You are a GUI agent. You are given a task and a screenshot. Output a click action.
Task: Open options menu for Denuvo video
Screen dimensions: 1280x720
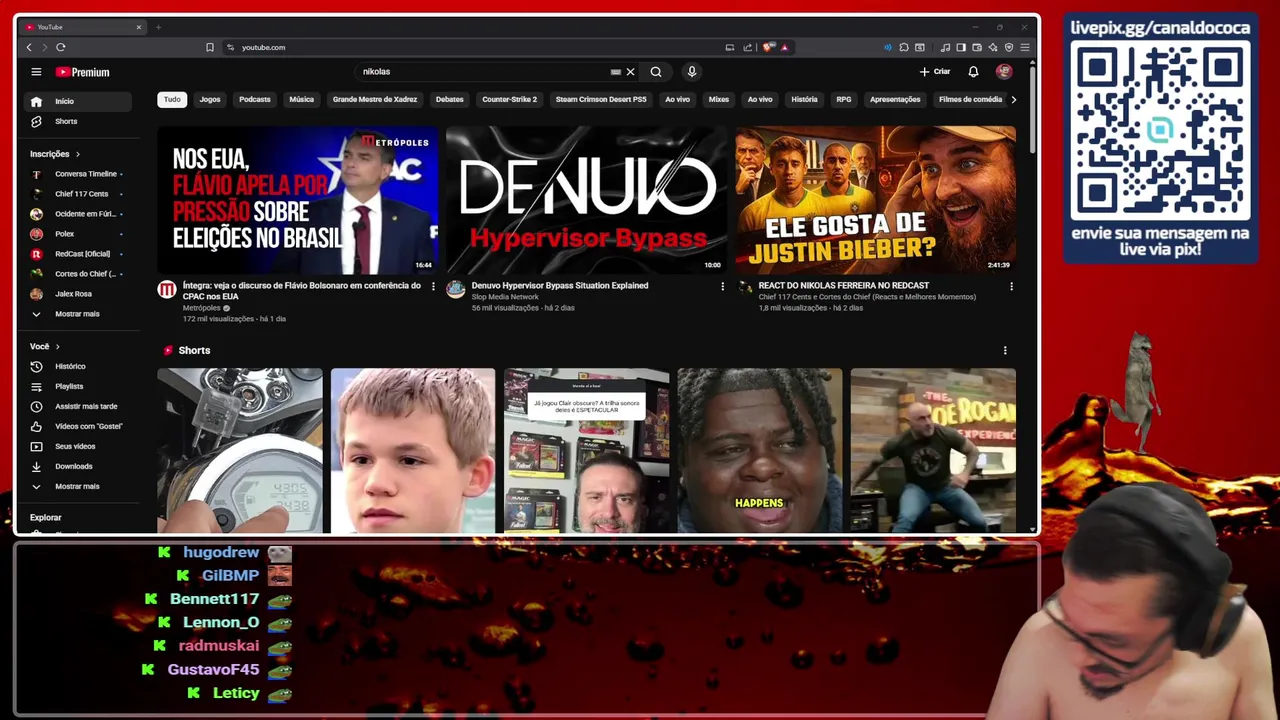(x=722, y=286)
